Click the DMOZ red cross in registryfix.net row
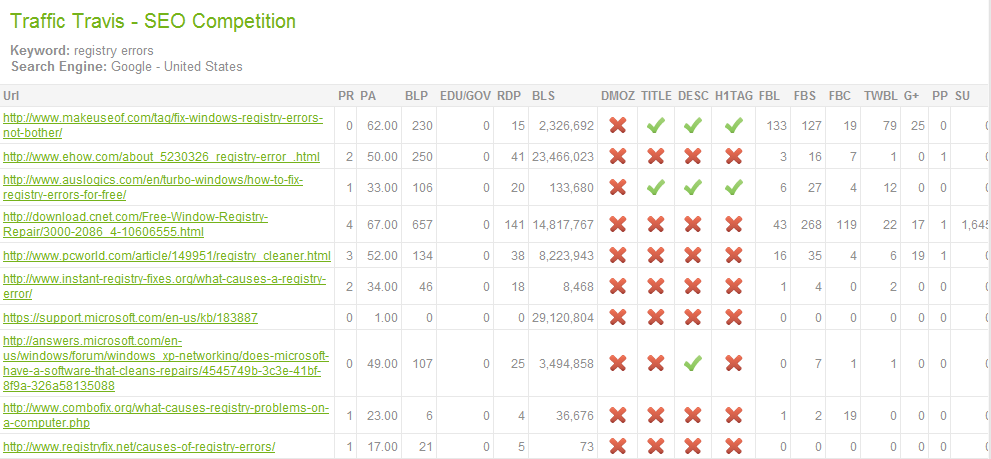Viewport: 991px width, 459px height. click(x=618, y=446)
